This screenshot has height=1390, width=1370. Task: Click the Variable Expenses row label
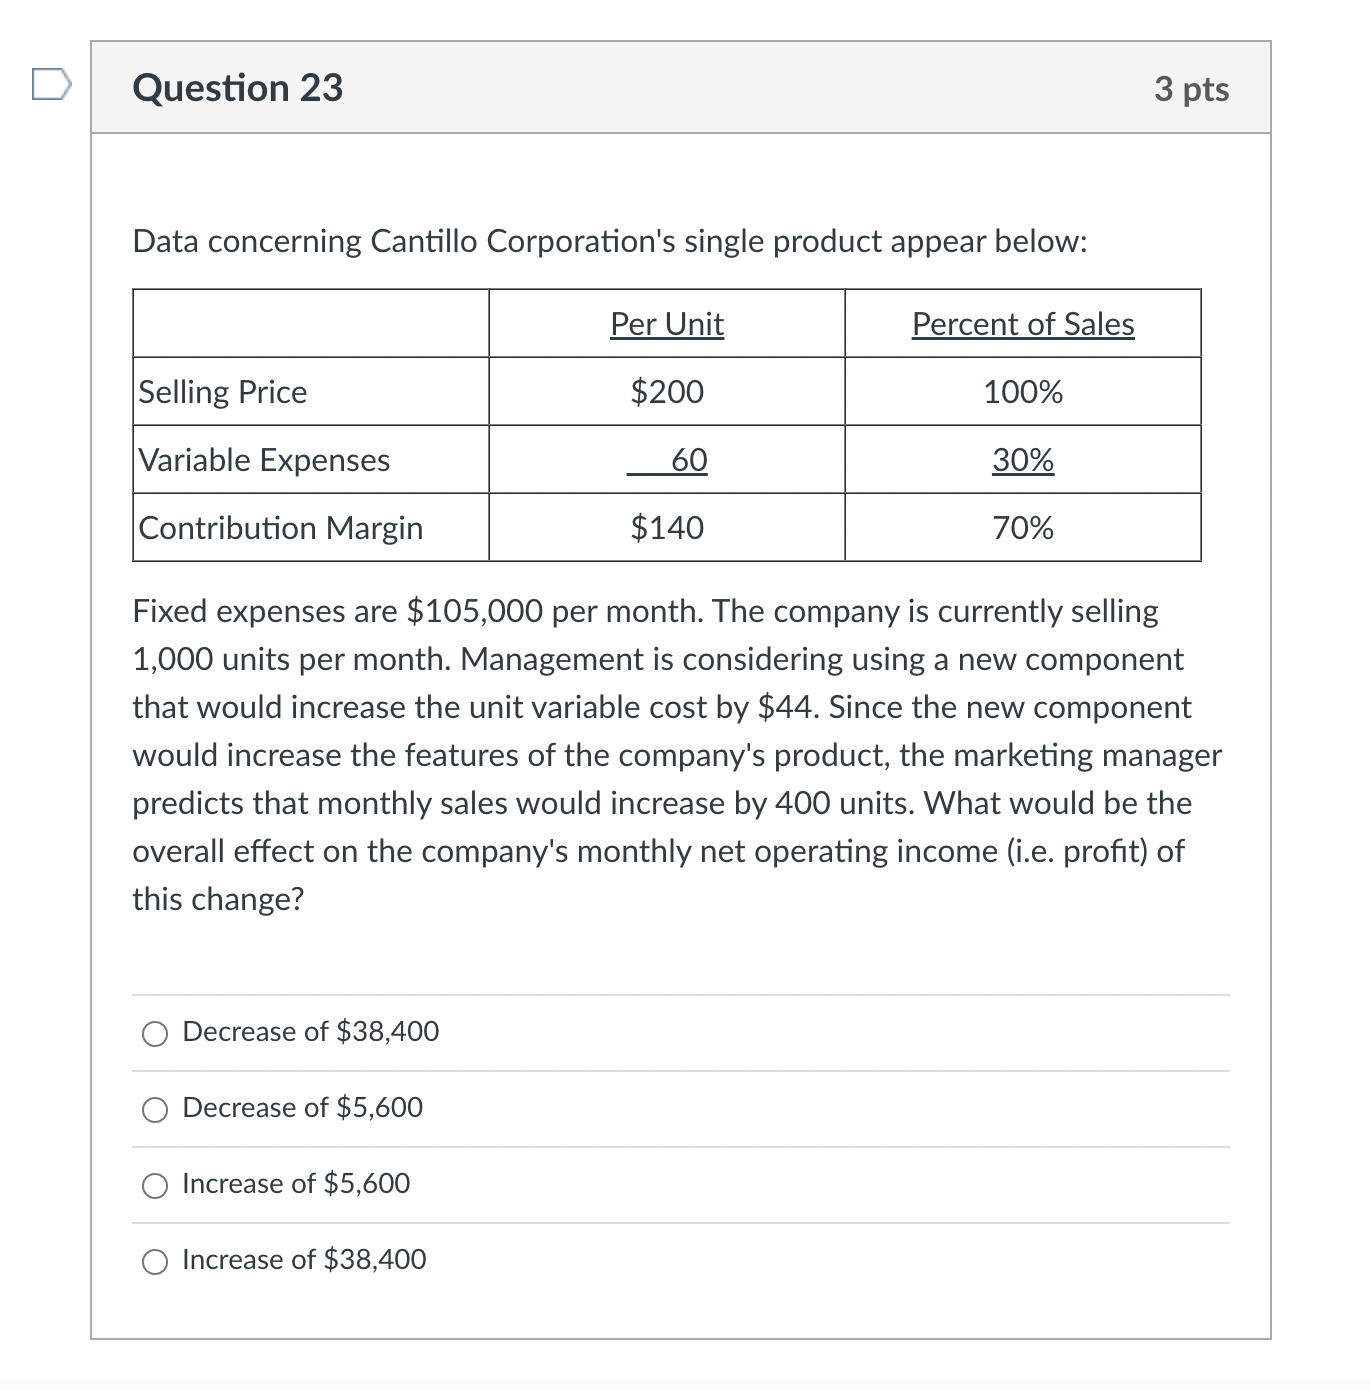(264, 460)
